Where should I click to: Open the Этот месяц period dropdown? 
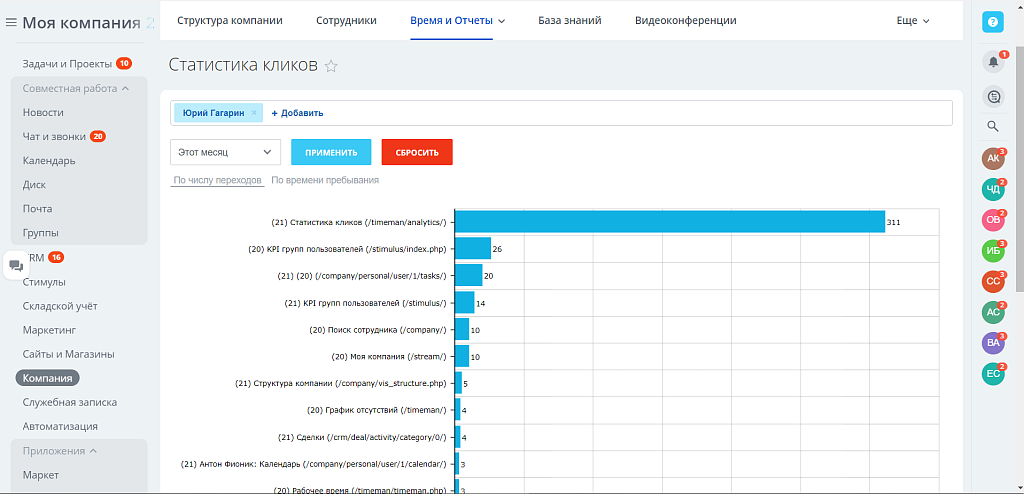click(x=225, y=152)
